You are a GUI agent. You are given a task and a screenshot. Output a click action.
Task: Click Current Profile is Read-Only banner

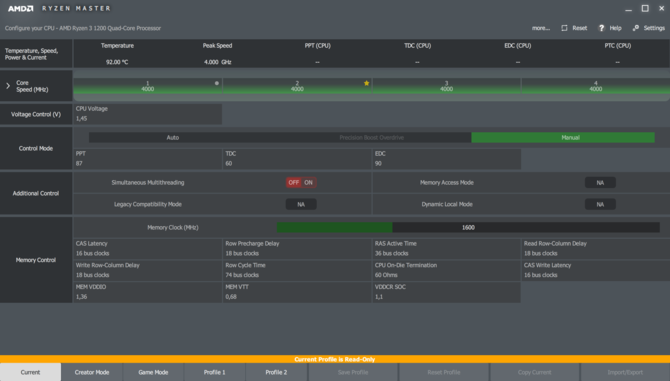[335, 359]
